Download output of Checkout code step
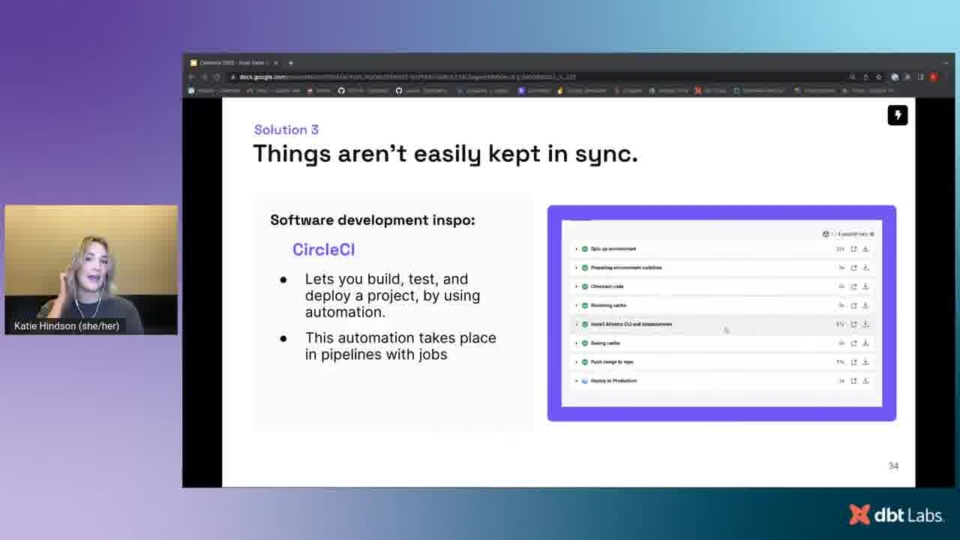Image resolution: width=960 pixels, height=540 pixels. pyautogui.click(x=866, y=287)
